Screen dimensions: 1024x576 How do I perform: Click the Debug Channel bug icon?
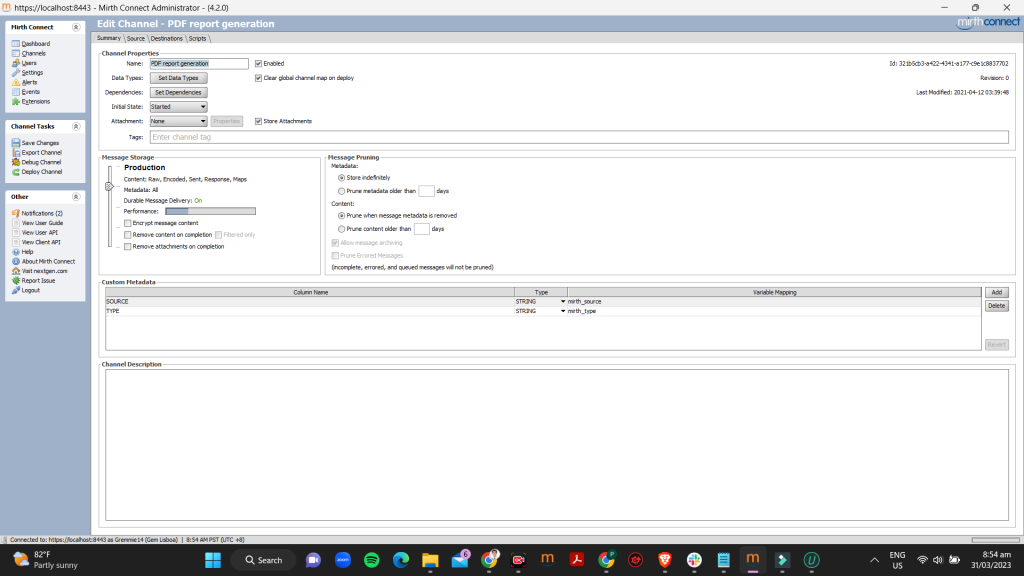(x=16, y=162)
